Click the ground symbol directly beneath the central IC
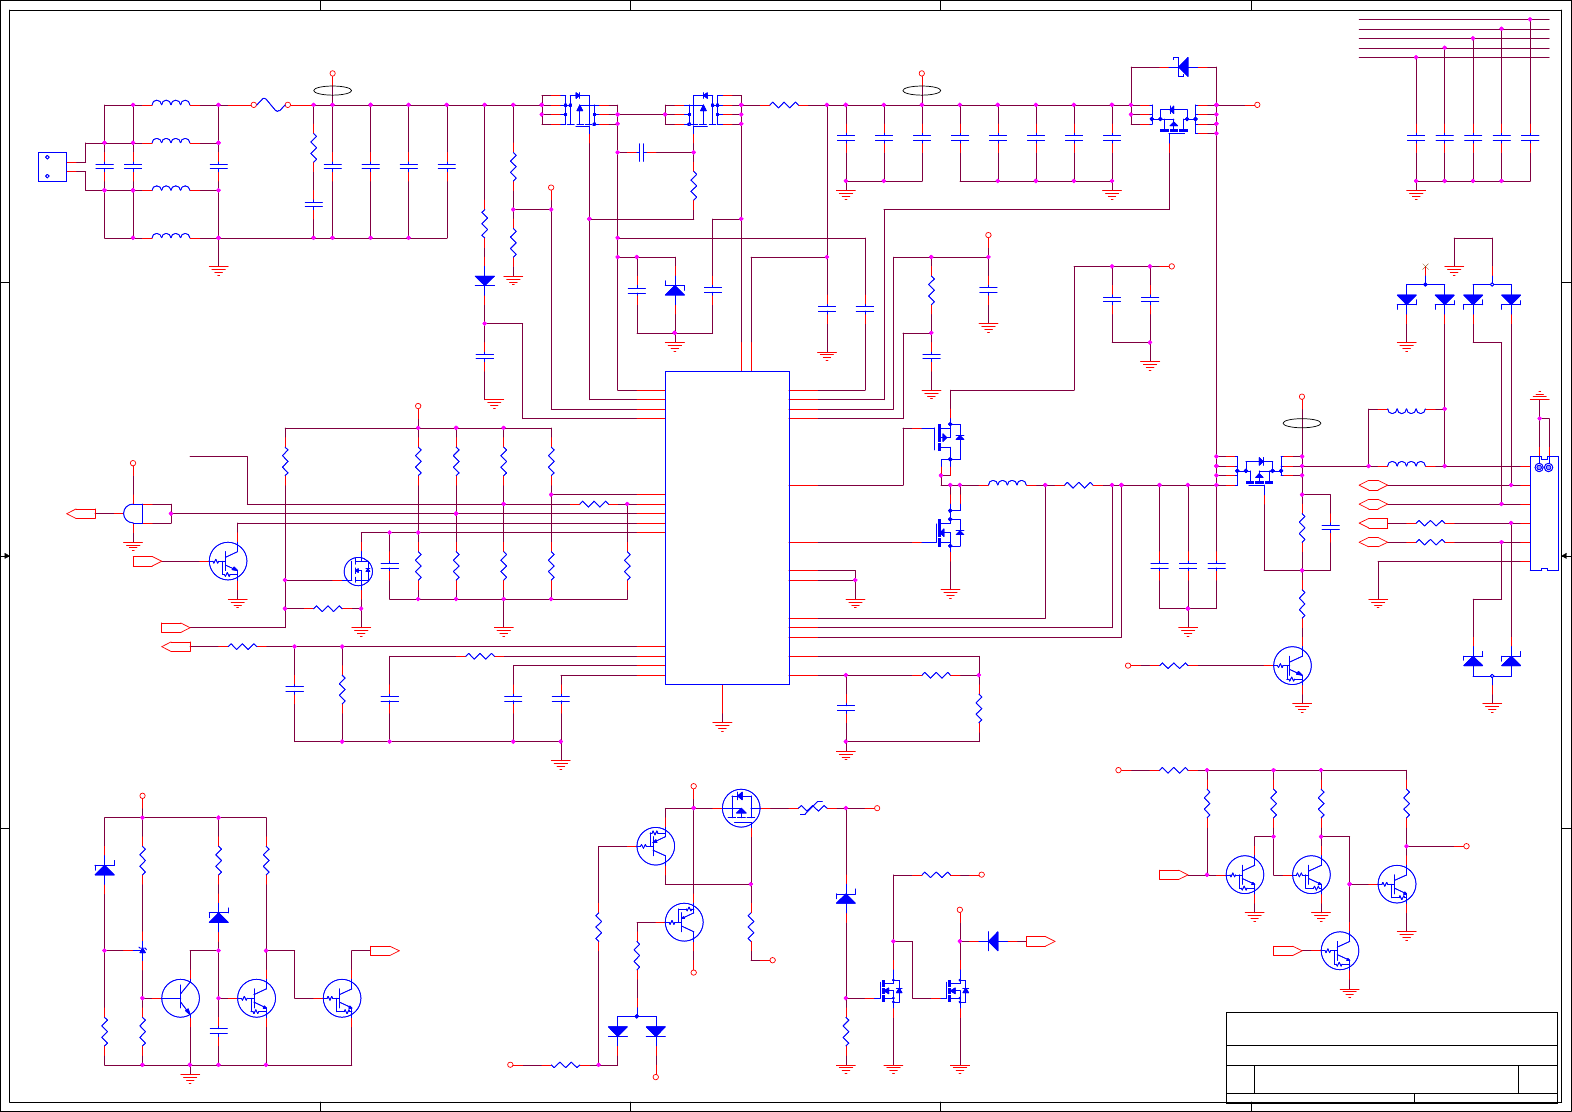 click(722, 727)
